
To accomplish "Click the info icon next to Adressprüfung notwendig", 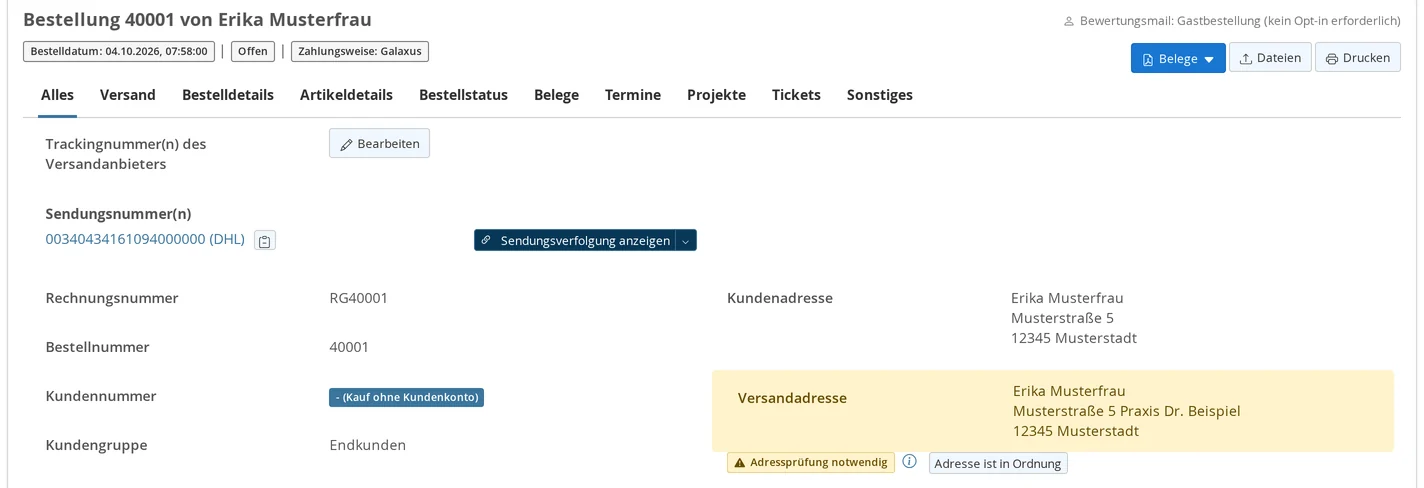I will tap(909, 462).
